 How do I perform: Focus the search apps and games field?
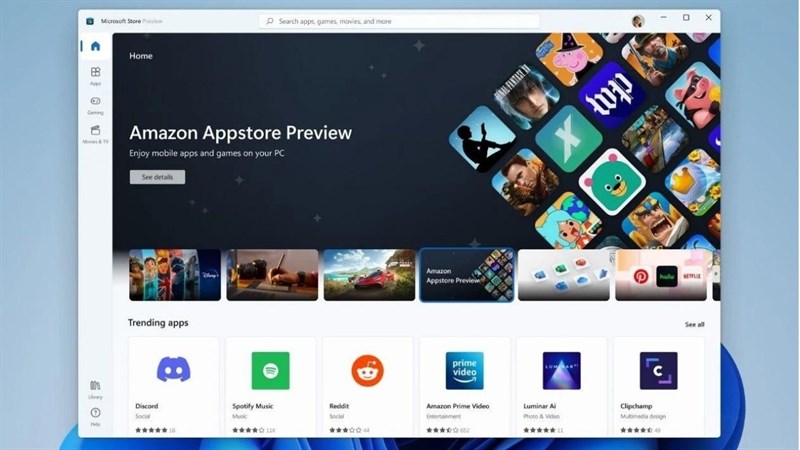[399, 21]
